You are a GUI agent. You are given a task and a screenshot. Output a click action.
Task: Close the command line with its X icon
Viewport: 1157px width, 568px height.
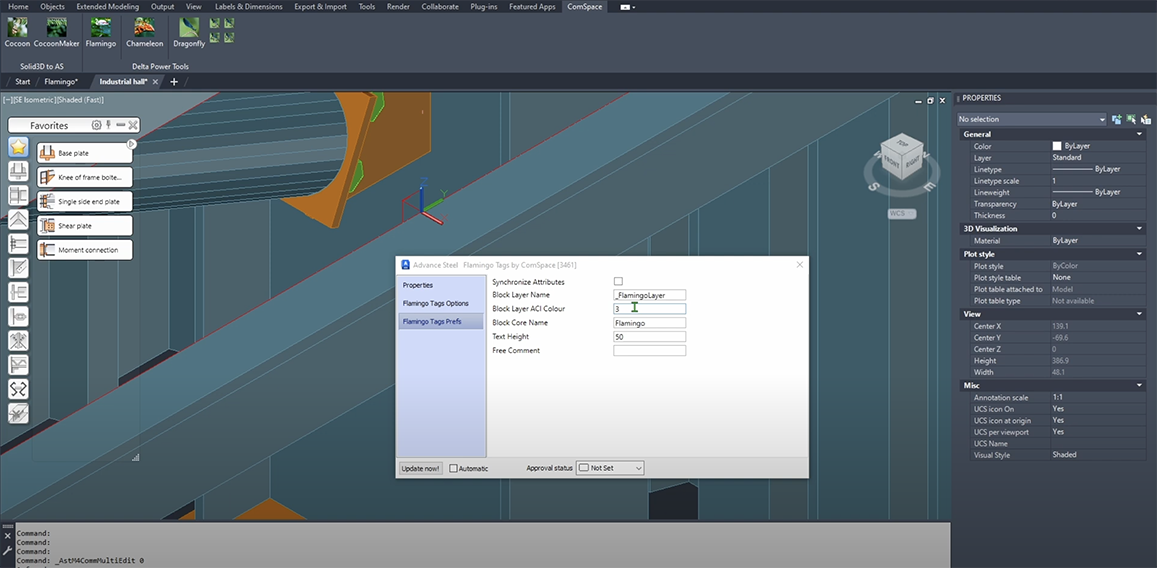click(7, 536)
